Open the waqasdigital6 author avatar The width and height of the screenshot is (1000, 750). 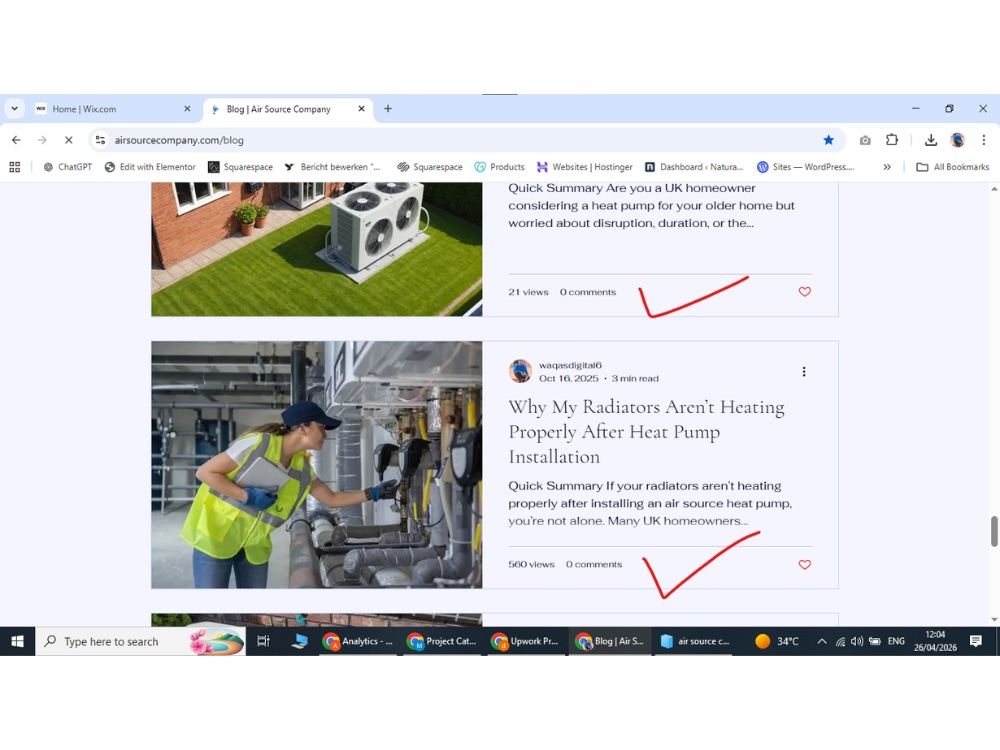(x=520, y=371)
